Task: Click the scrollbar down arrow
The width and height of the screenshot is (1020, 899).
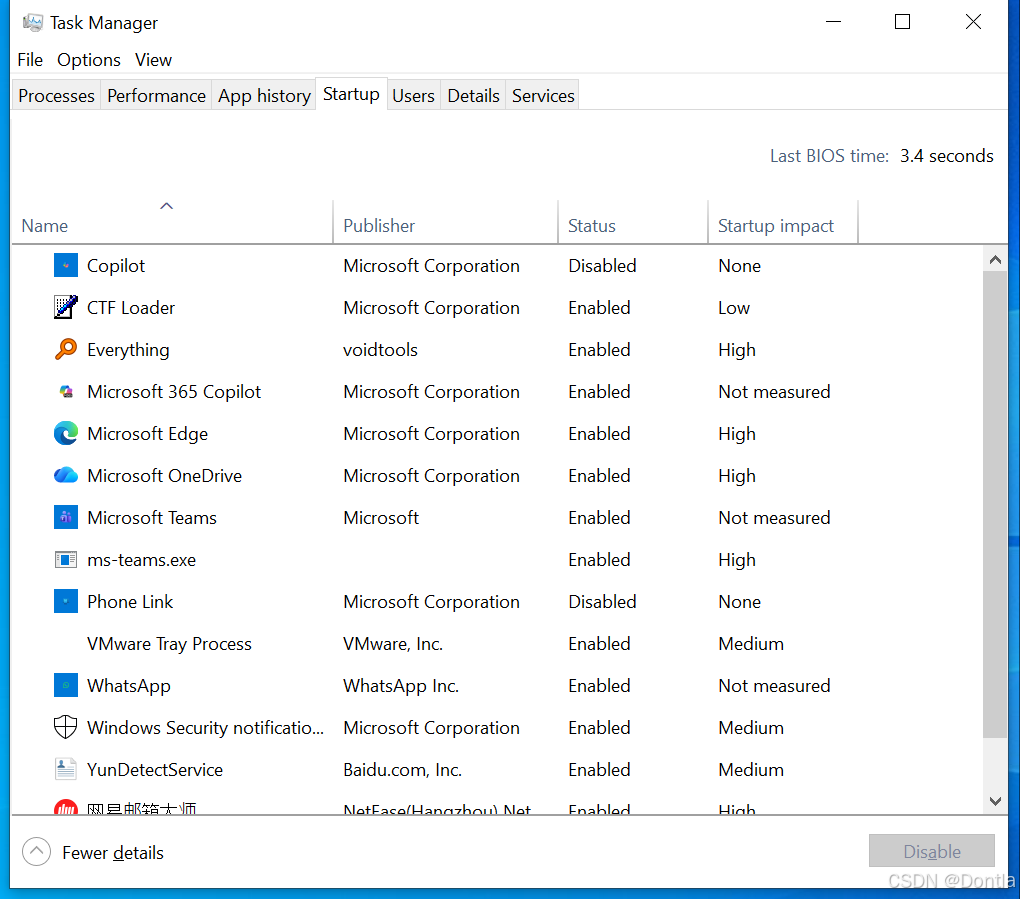Action: click(995, 801)
